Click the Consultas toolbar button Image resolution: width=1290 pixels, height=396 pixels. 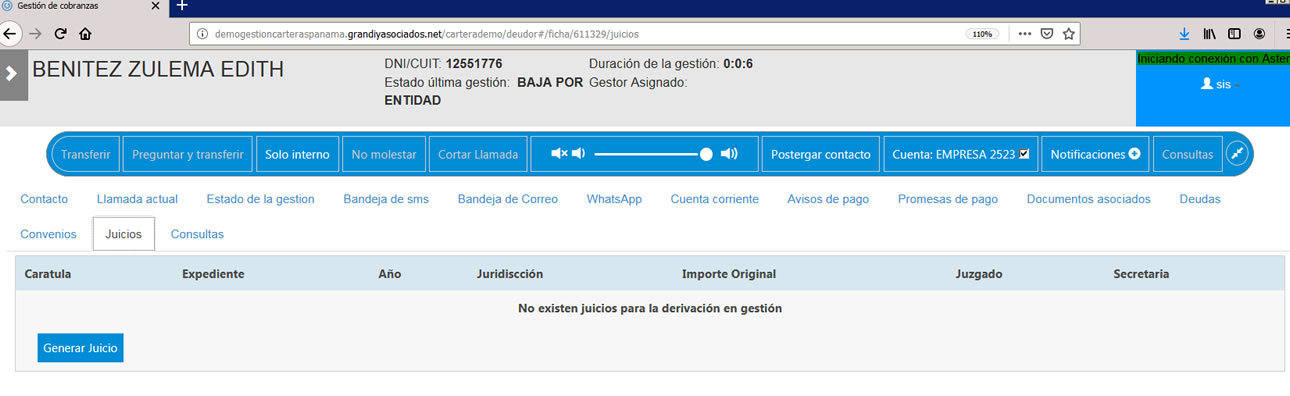click(1188, 155)
